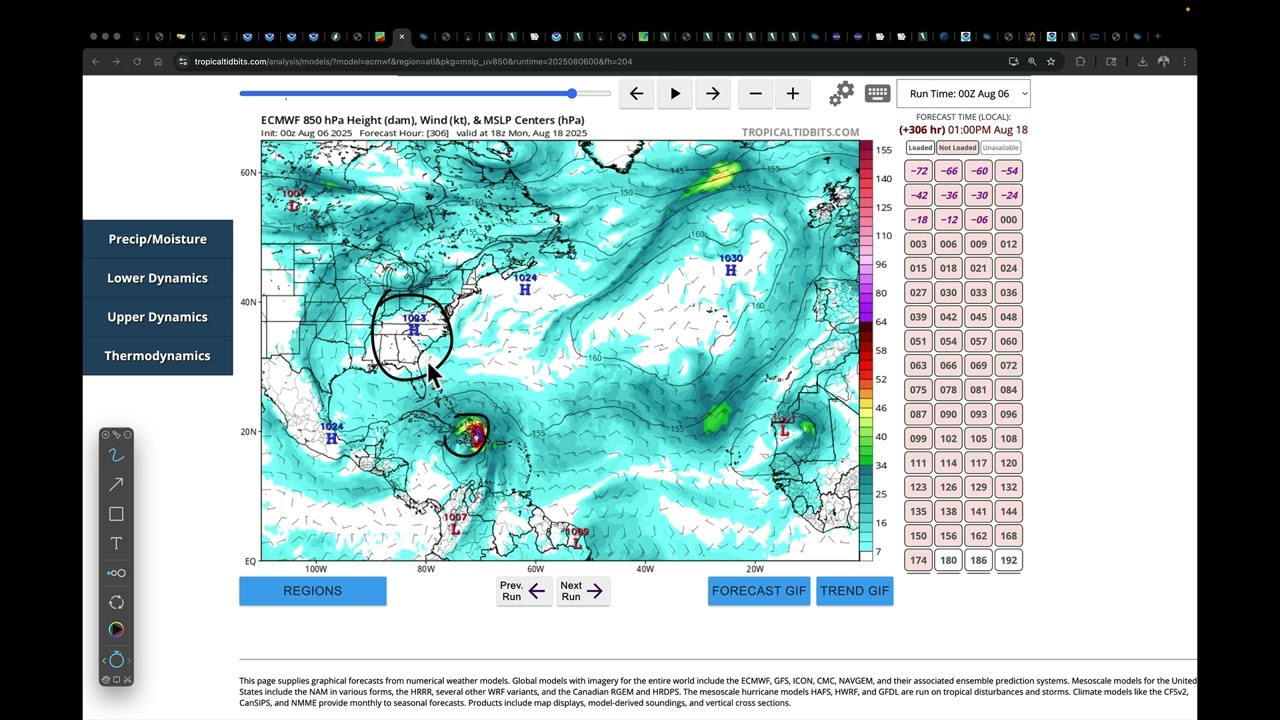Load the previous model run
Image resolution: width=1280 pixels, height=720 pixels.
[524, 591]
